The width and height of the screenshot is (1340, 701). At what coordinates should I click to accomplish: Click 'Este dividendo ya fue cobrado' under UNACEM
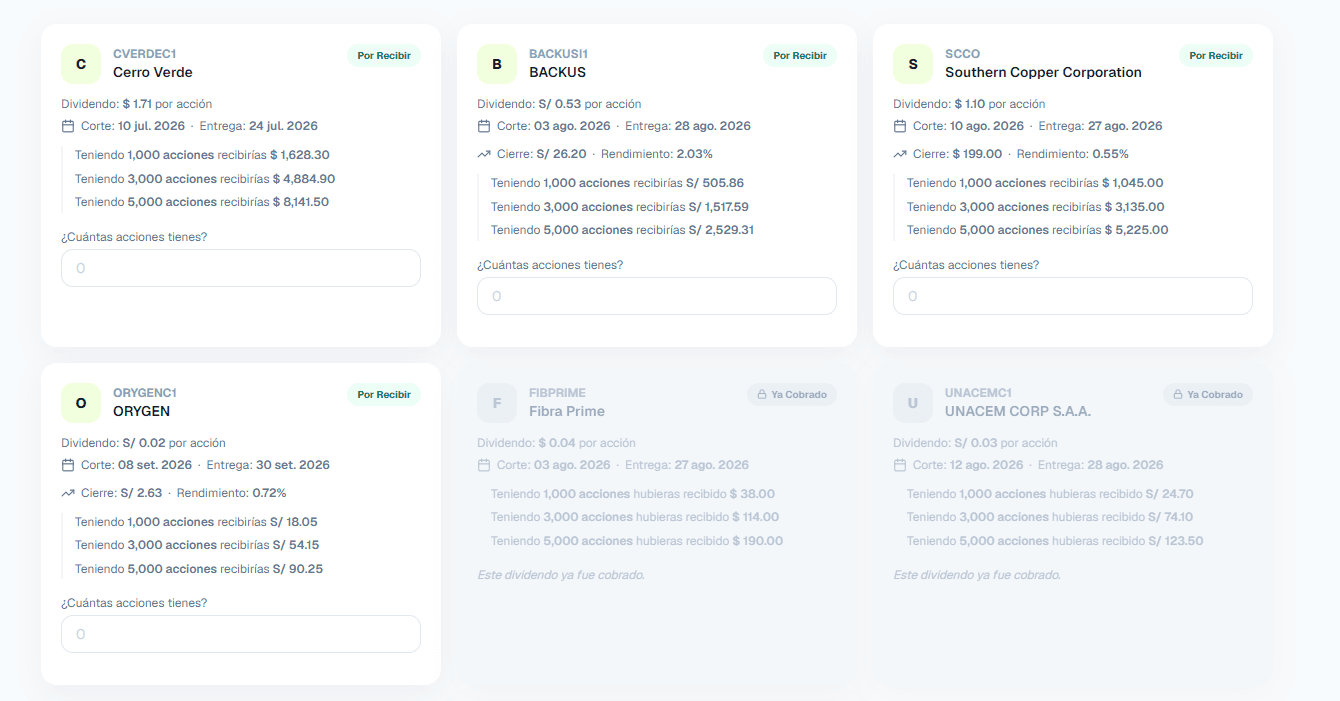977,575
